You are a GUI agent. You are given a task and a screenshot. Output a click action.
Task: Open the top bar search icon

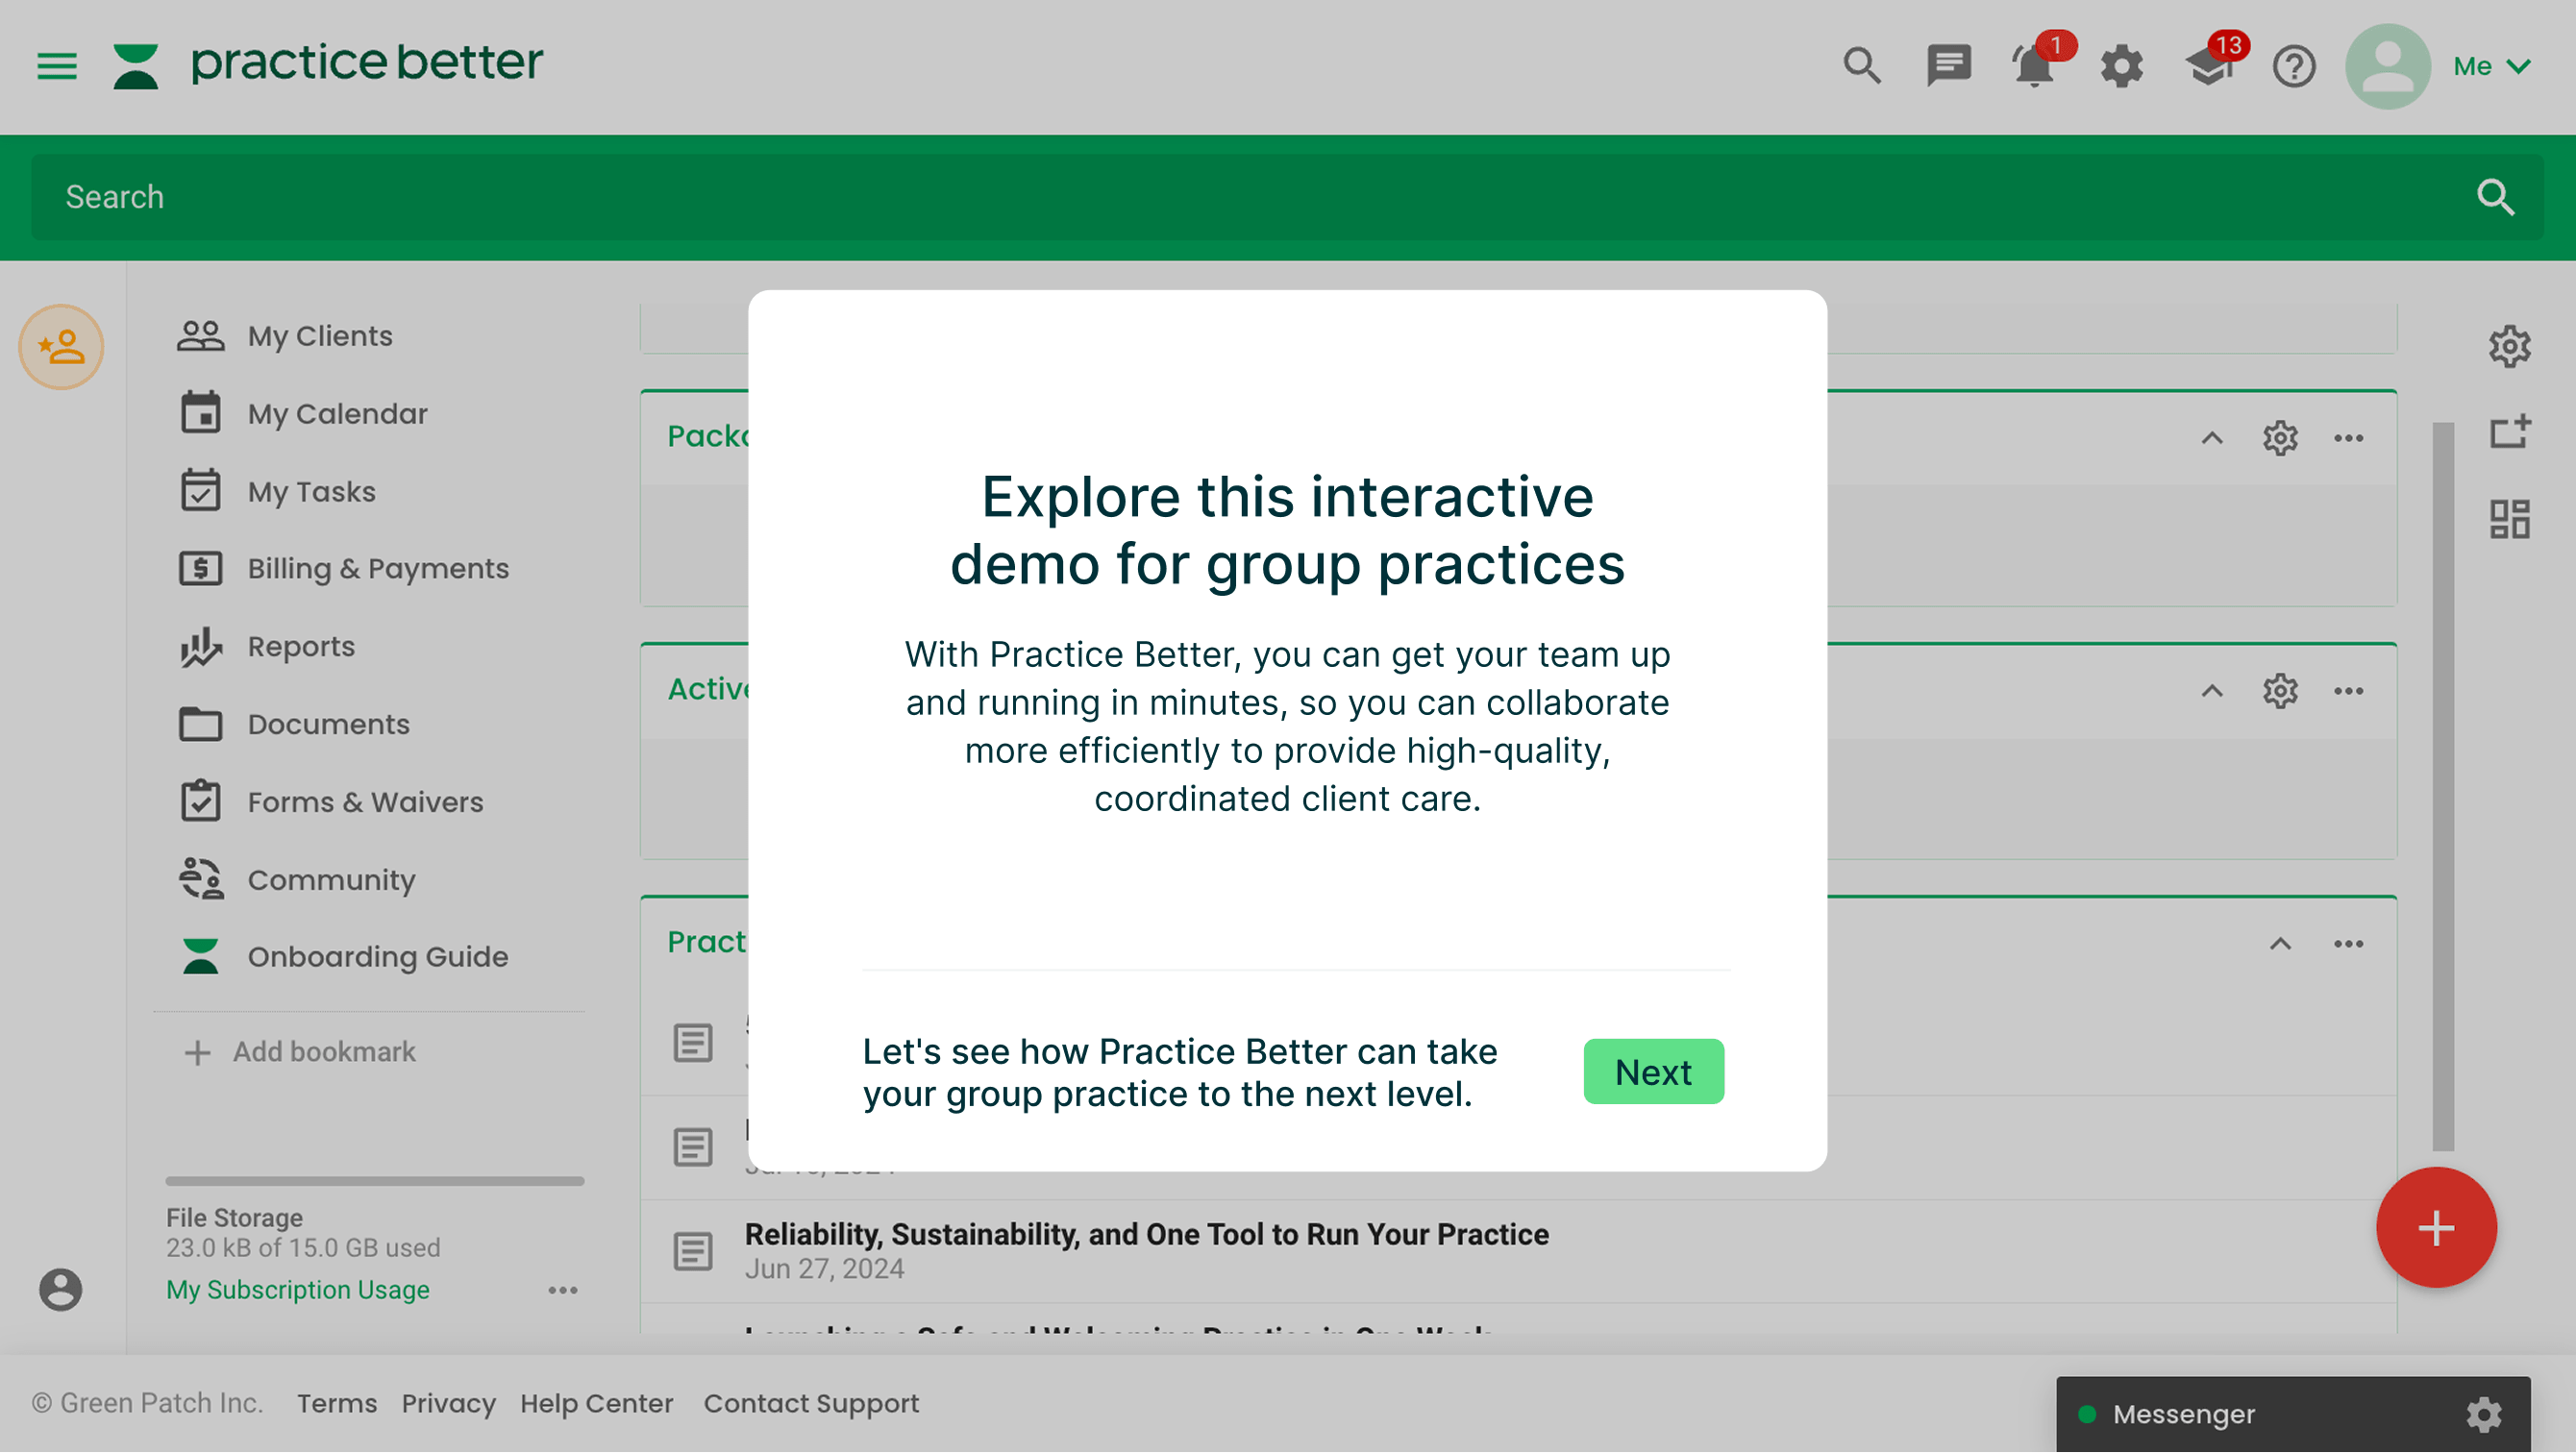1862,66
